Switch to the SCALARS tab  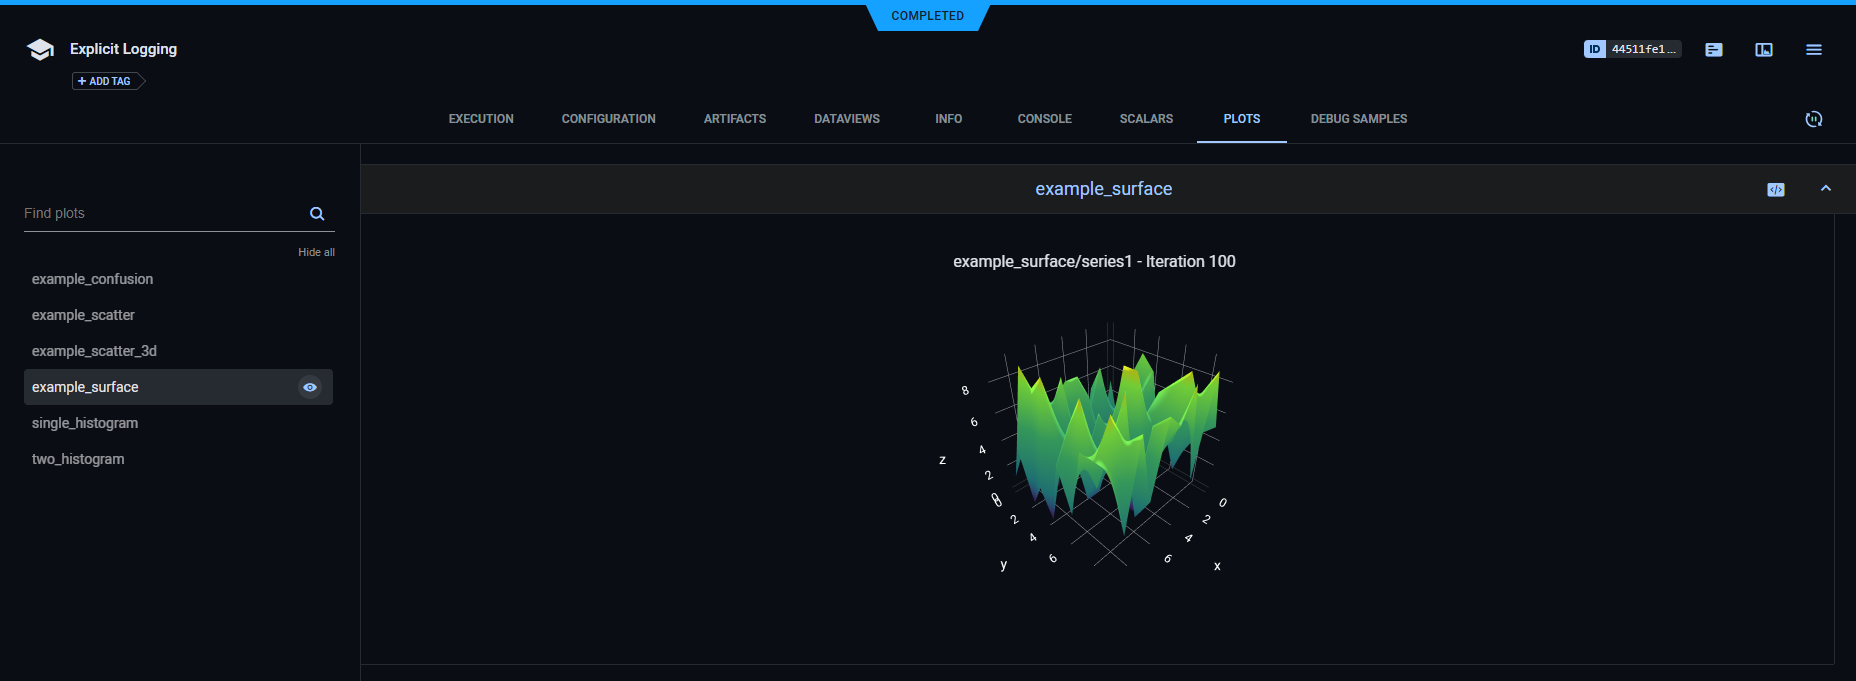pyautogui.click(x=1146, y=119)
